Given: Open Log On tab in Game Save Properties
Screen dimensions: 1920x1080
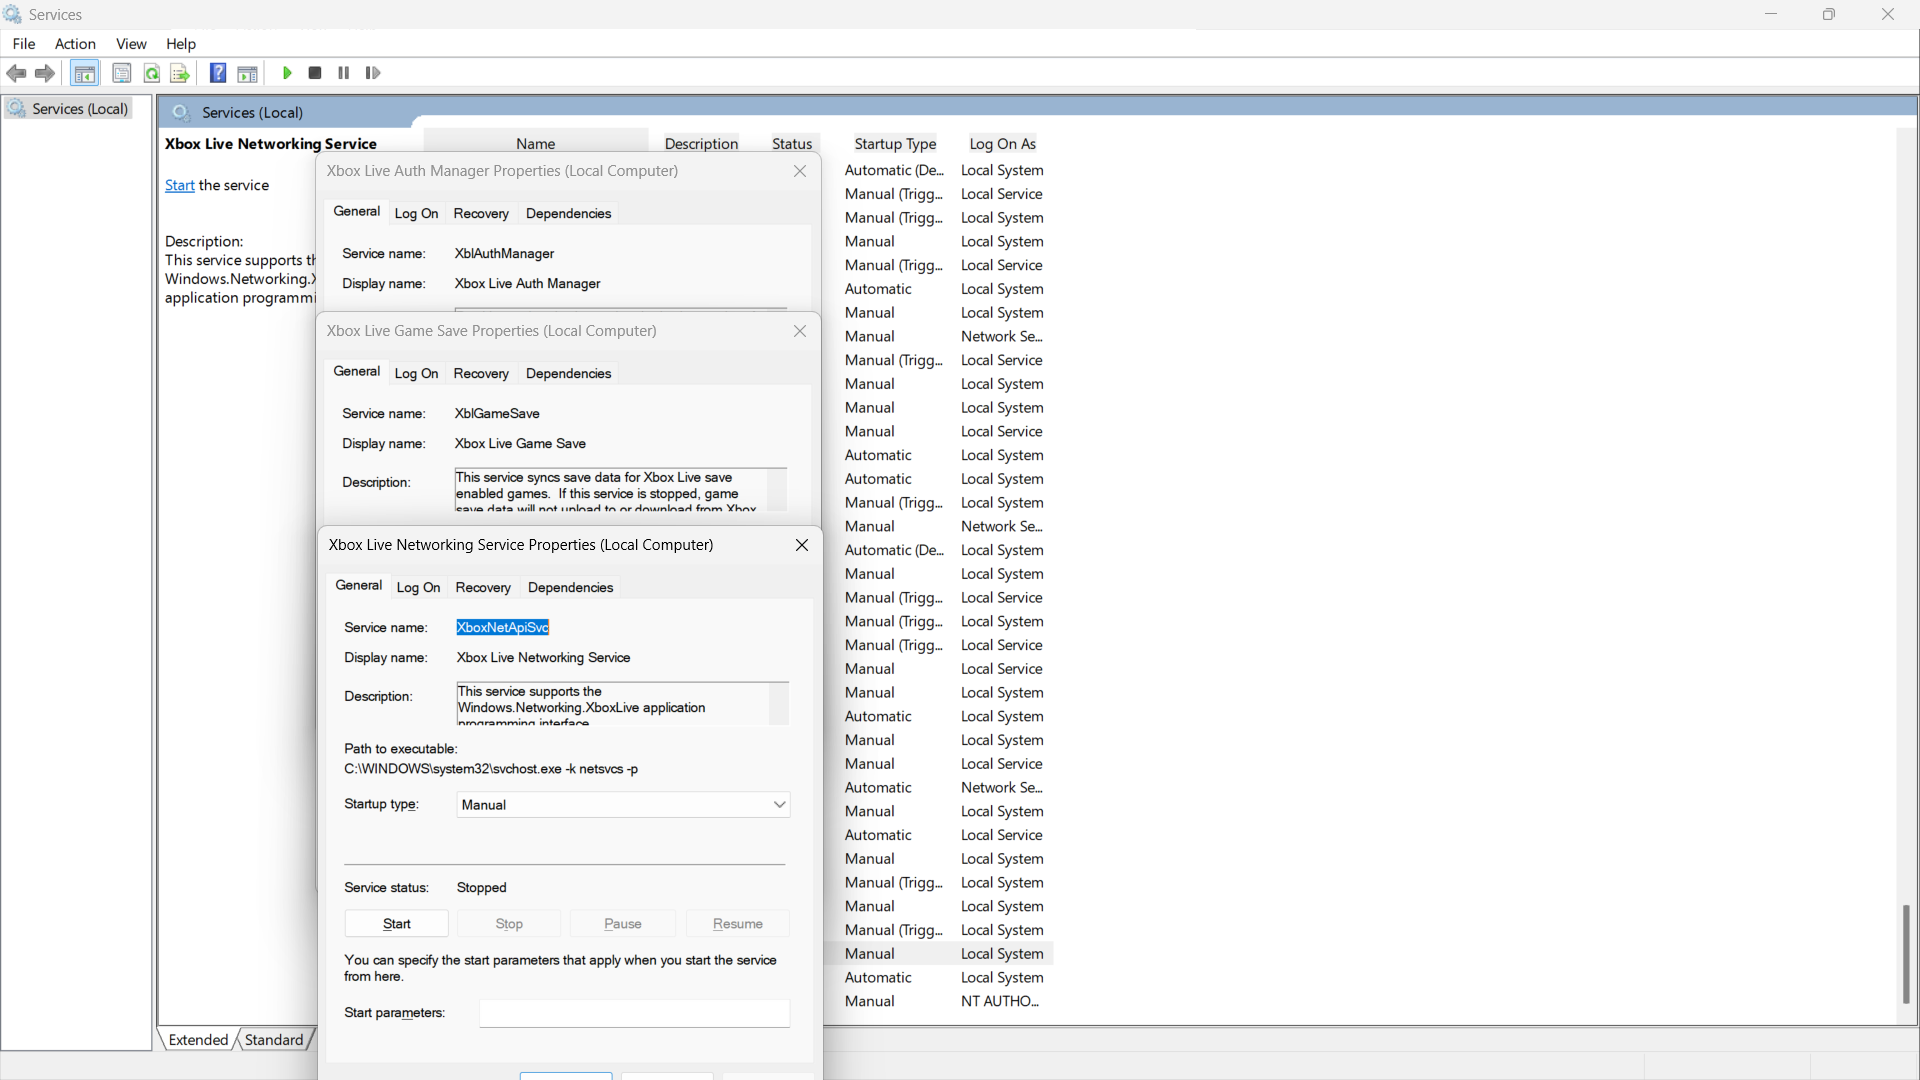Looking at the screenshot, I should pos(416,374).
